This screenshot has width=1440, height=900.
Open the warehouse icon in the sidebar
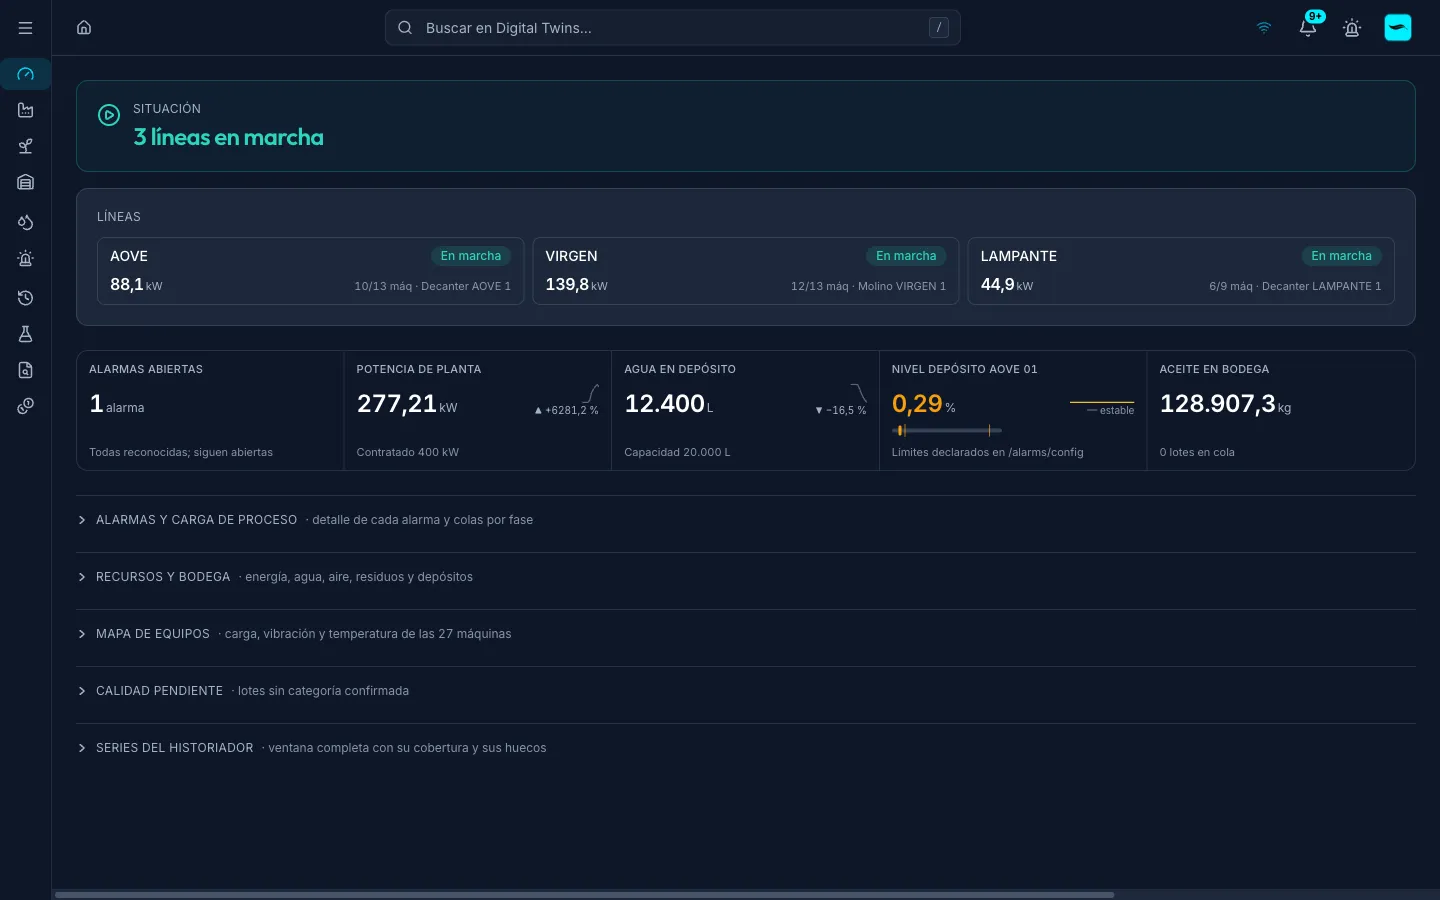[26, 182]
